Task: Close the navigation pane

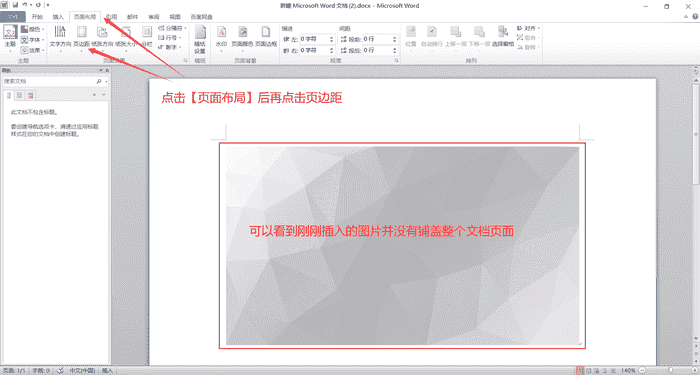Action: pos(106,70)
